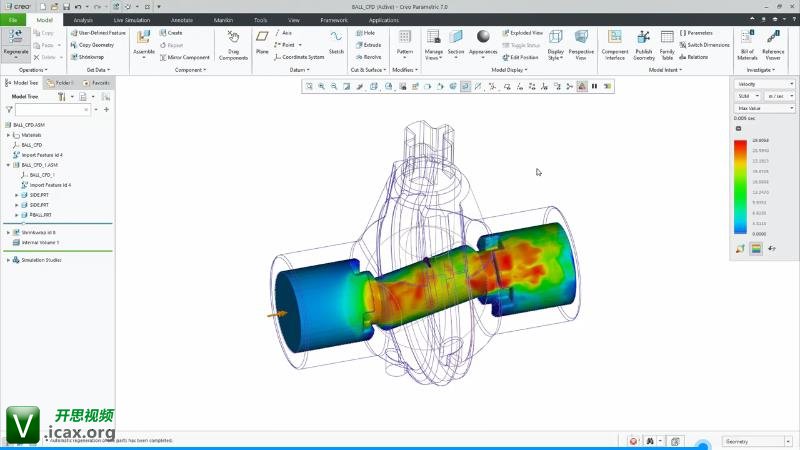Viewport: 800px width, 450px height.
Task: Expand the PBALL.PRT node
Action: coord(16,215)
